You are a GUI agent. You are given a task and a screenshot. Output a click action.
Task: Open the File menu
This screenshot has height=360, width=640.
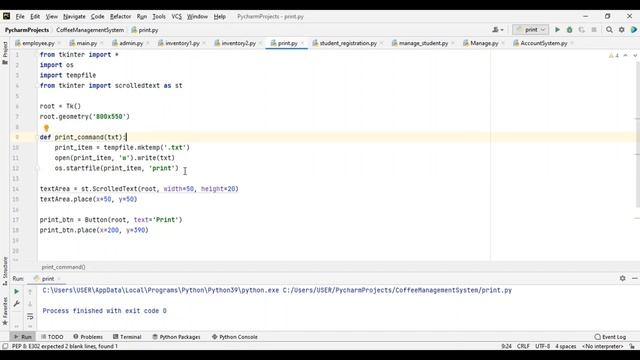[20, 16]
